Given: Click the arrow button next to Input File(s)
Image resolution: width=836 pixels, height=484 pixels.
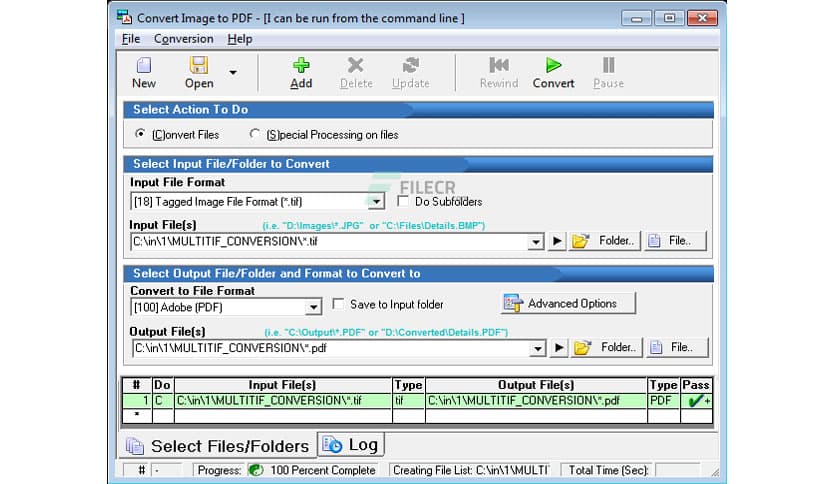Looking at the screenshot, I should 557,241.
